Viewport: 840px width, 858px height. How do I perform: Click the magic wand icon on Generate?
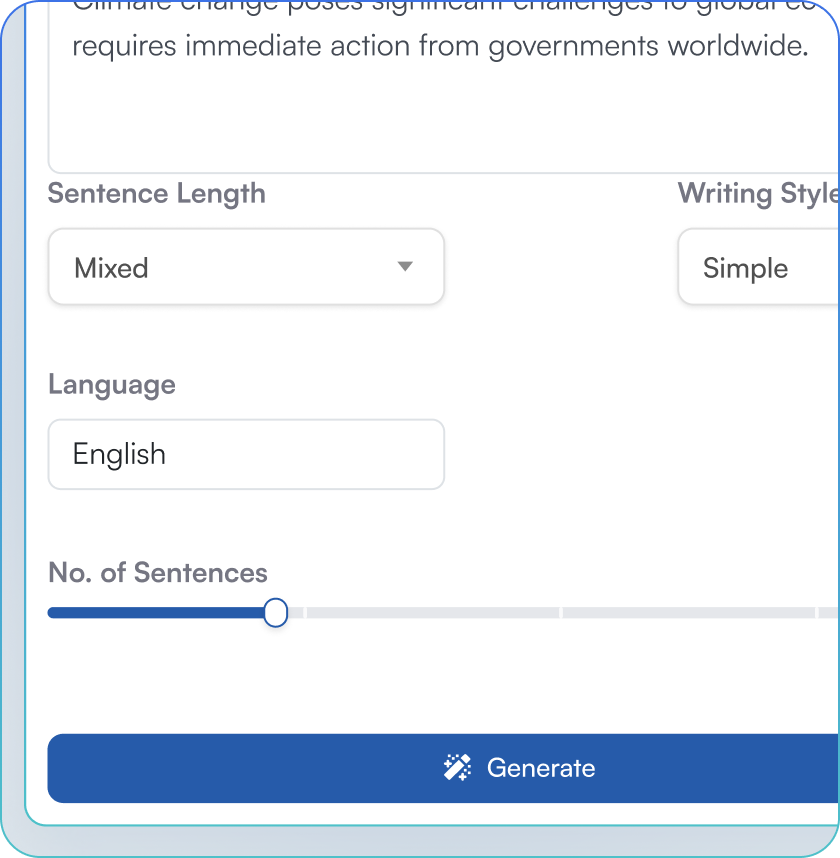[457, 768]
